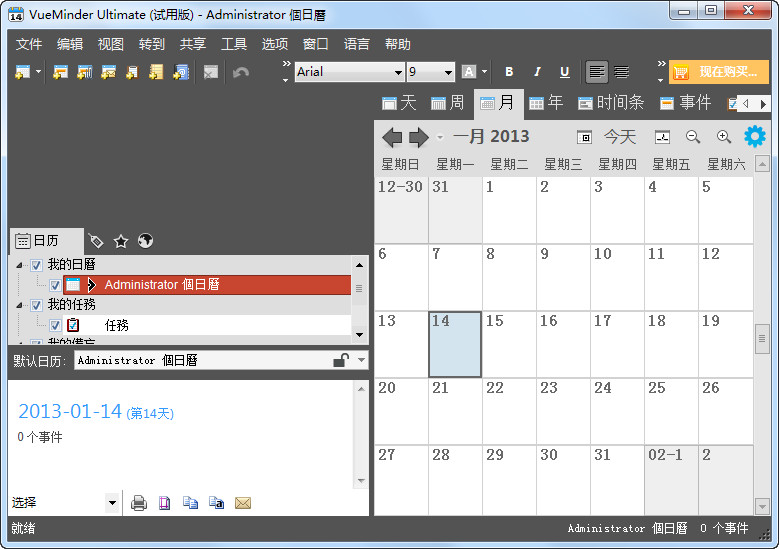Click the zoom out magnifier icon
779x549 pixels.
[693, 137]
